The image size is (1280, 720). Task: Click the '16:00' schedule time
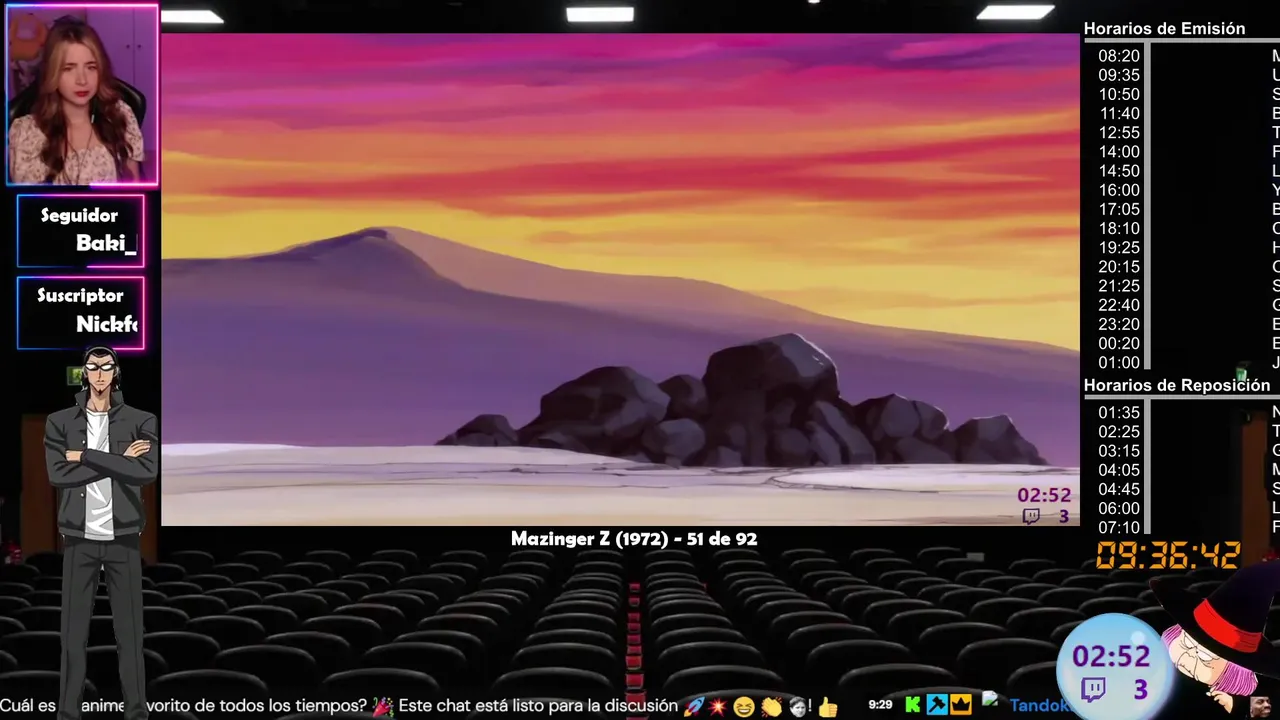pyautogui.click(x=1119, y=190)
